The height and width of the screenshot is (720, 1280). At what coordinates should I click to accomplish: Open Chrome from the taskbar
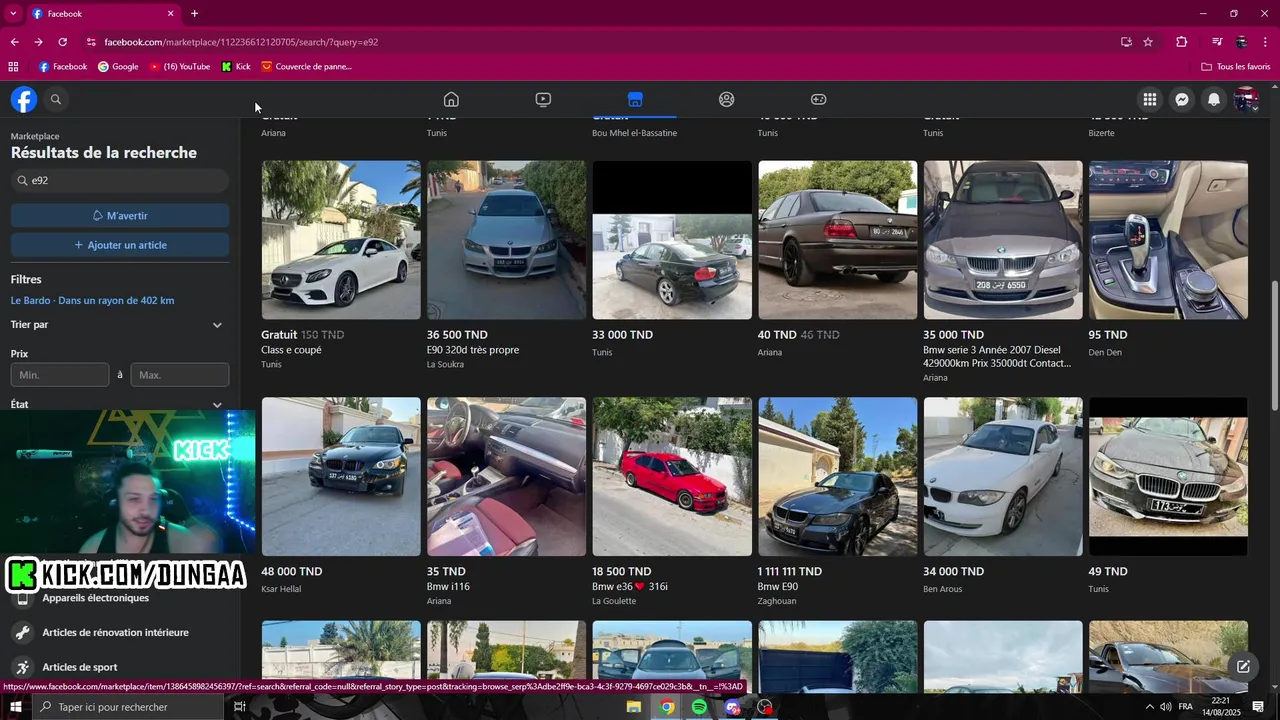coord(666,707)
